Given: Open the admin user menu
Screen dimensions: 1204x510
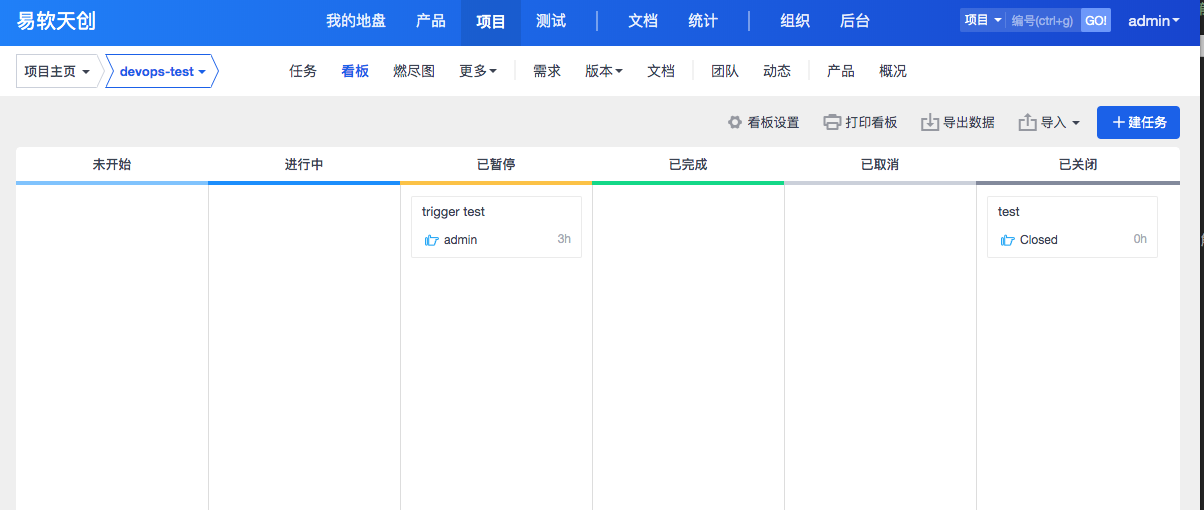Looking at the screenshot, I should coord(1153,21).
